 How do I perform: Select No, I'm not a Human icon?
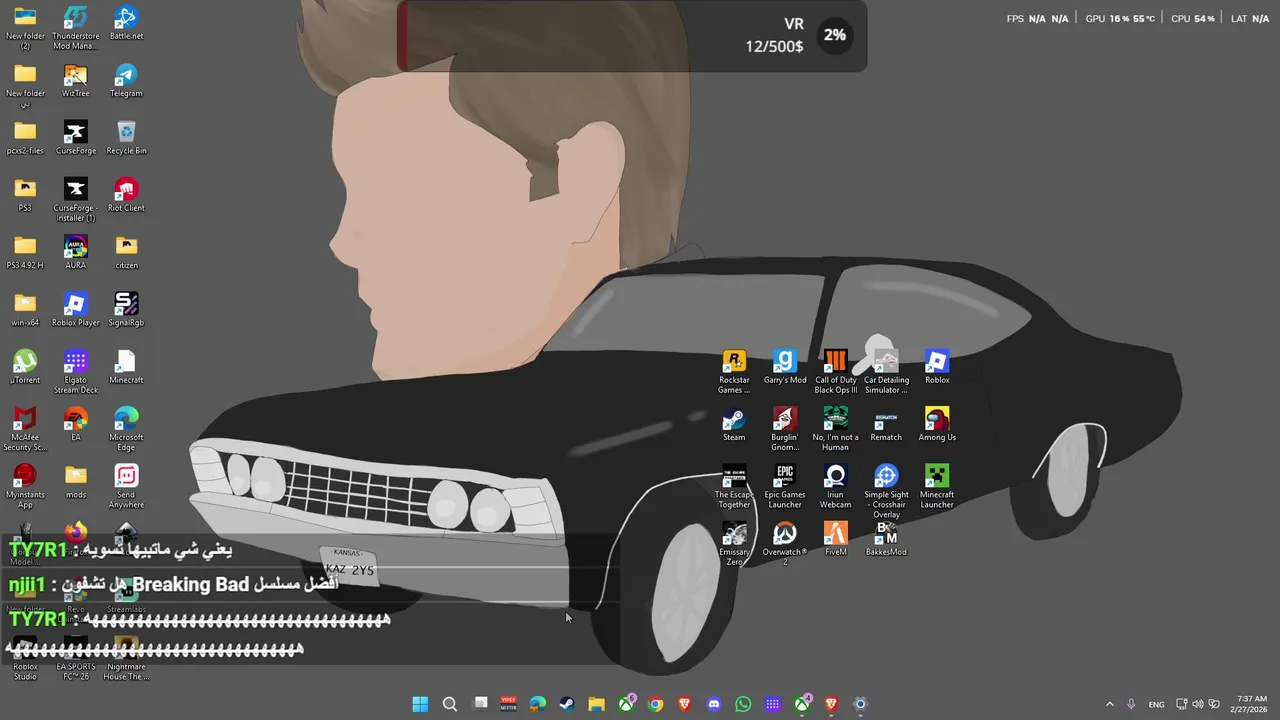[835, 429]
